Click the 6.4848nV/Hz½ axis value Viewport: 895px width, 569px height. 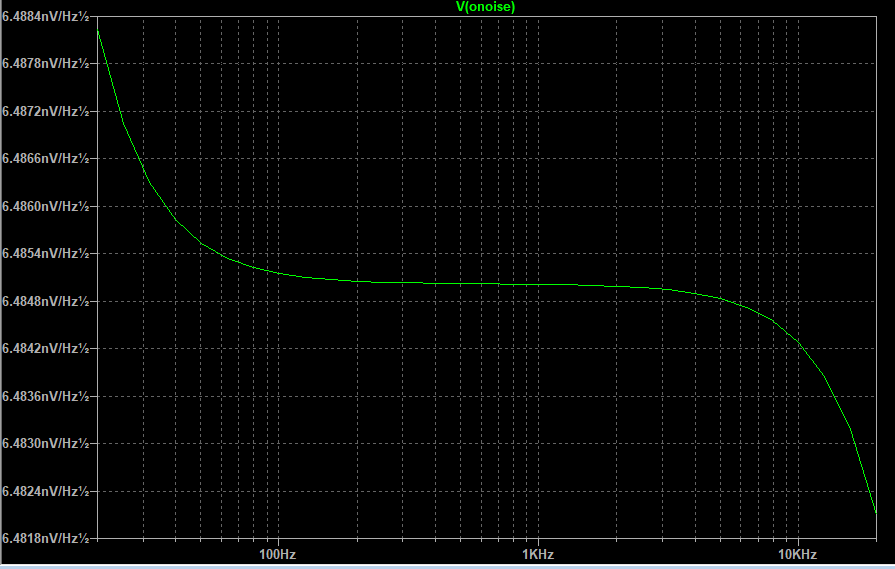pos(46,301)
